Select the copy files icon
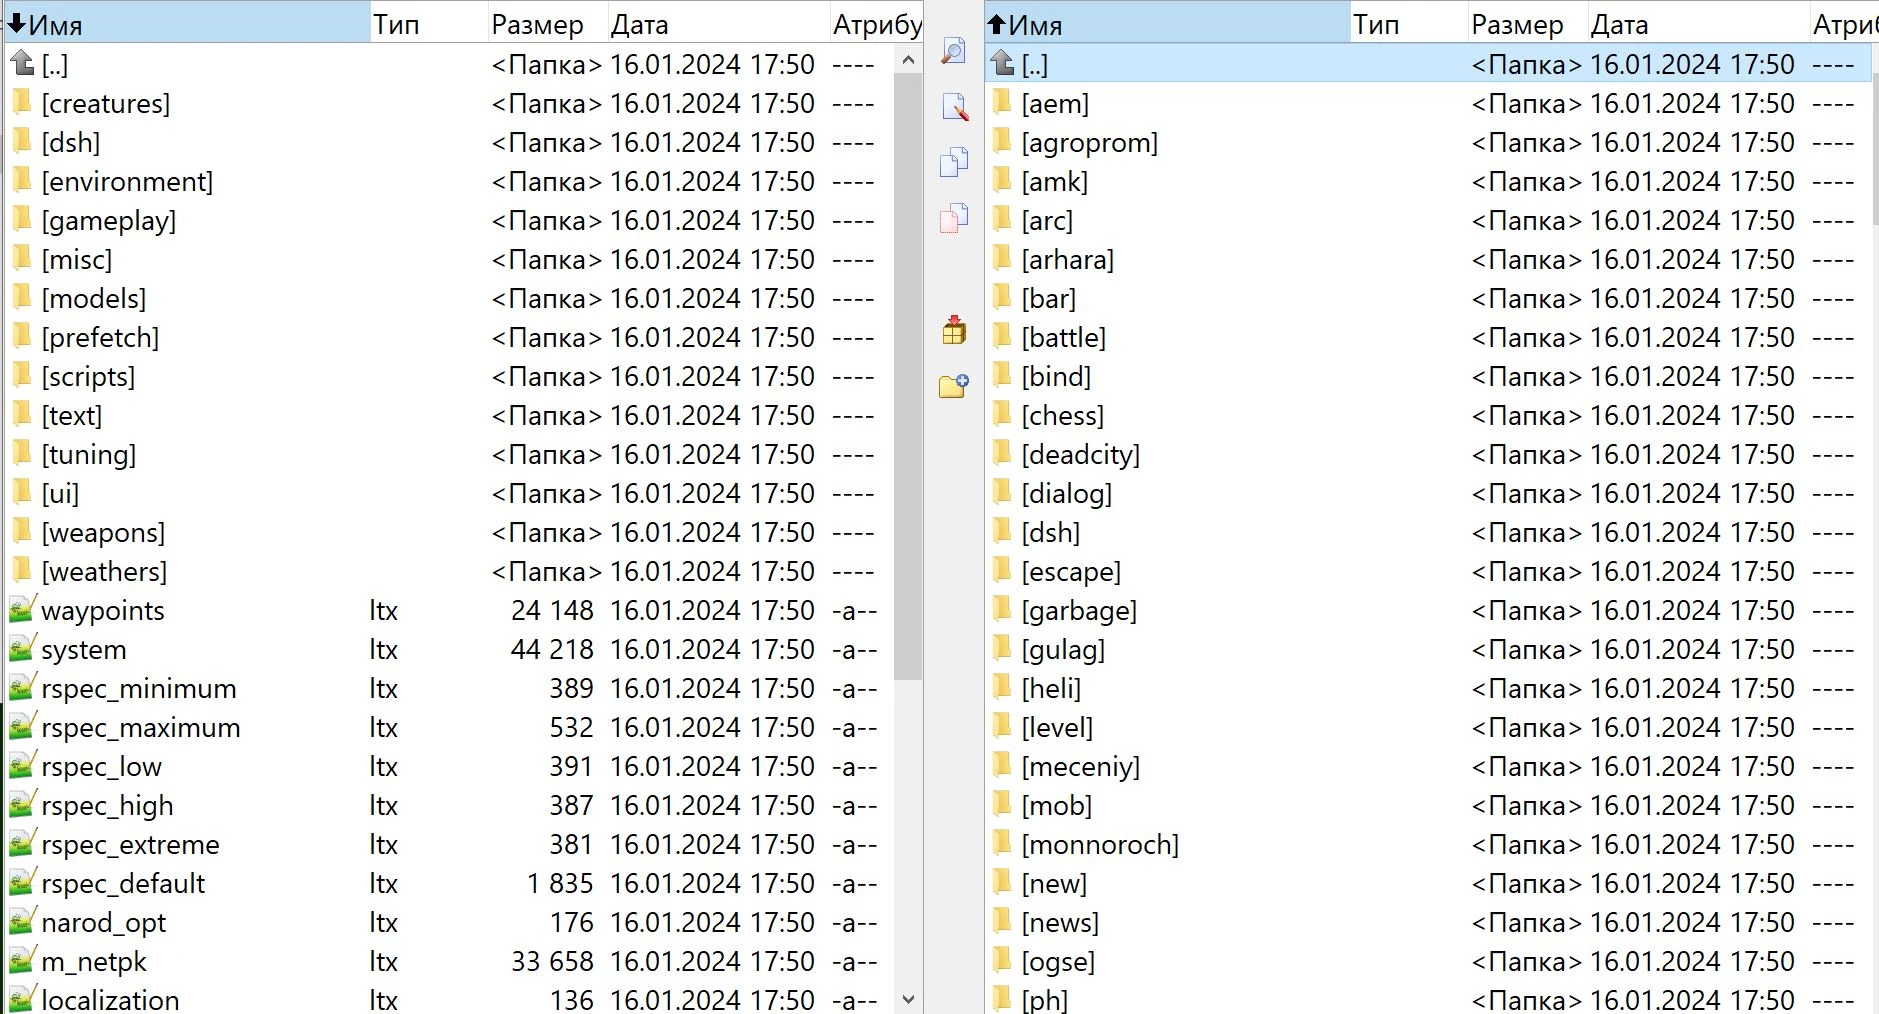The width and height of the screenshot is (1879, 1014). [x=955, y=162]
